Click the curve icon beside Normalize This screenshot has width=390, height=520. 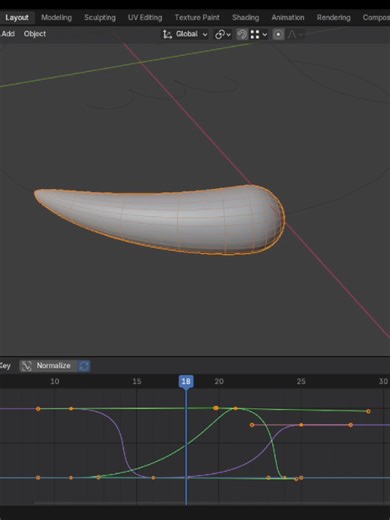tap(26, 366)
